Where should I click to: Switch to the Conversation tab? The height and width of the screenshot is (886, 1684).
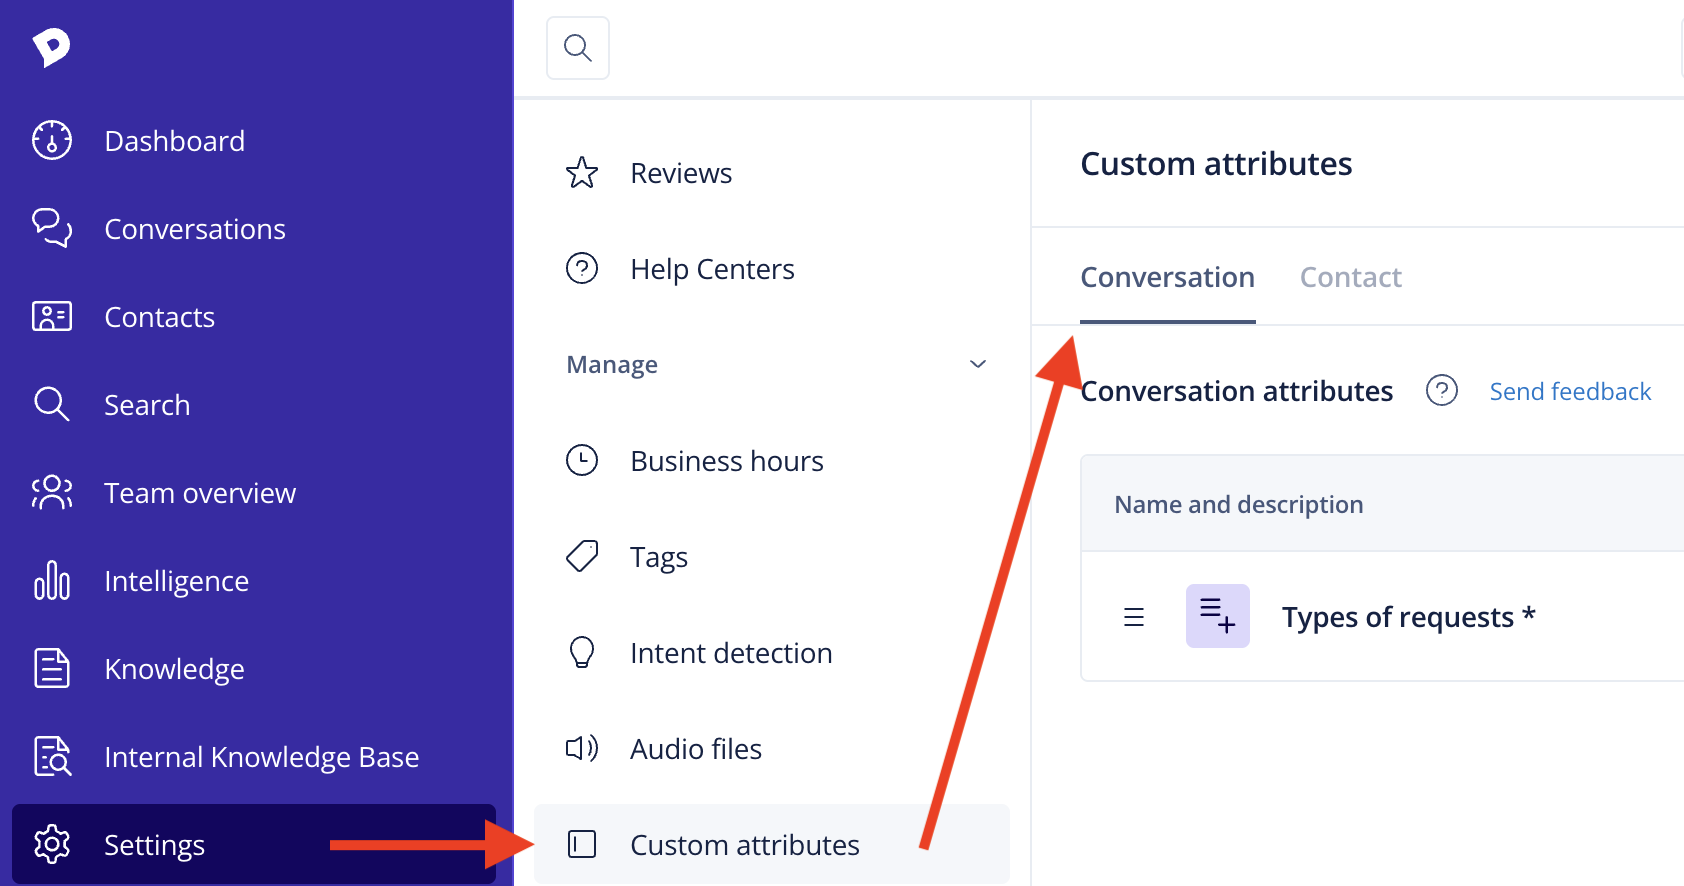tap(1168, 277)
